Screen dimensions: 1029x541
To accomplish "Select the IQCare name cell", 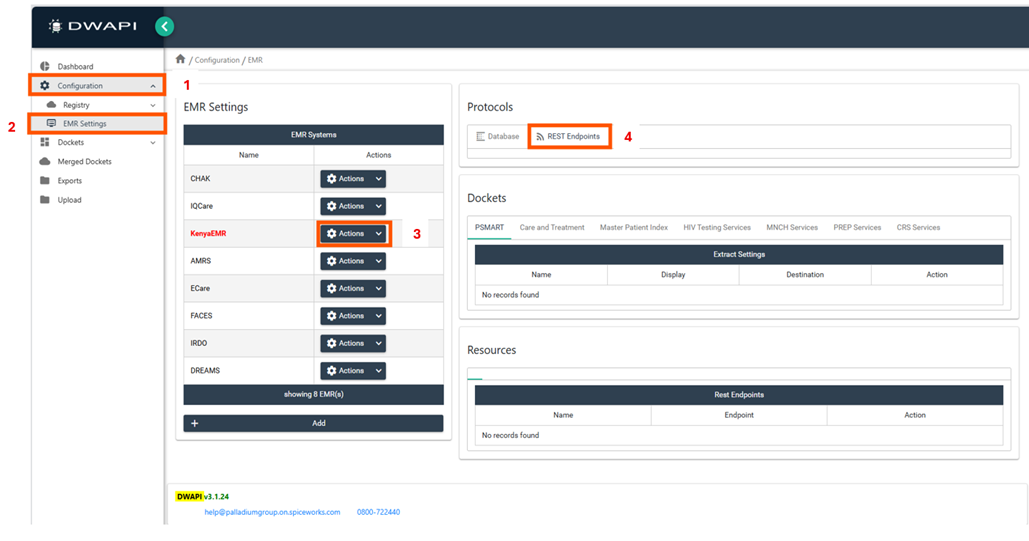I will (x=249, y=206).
